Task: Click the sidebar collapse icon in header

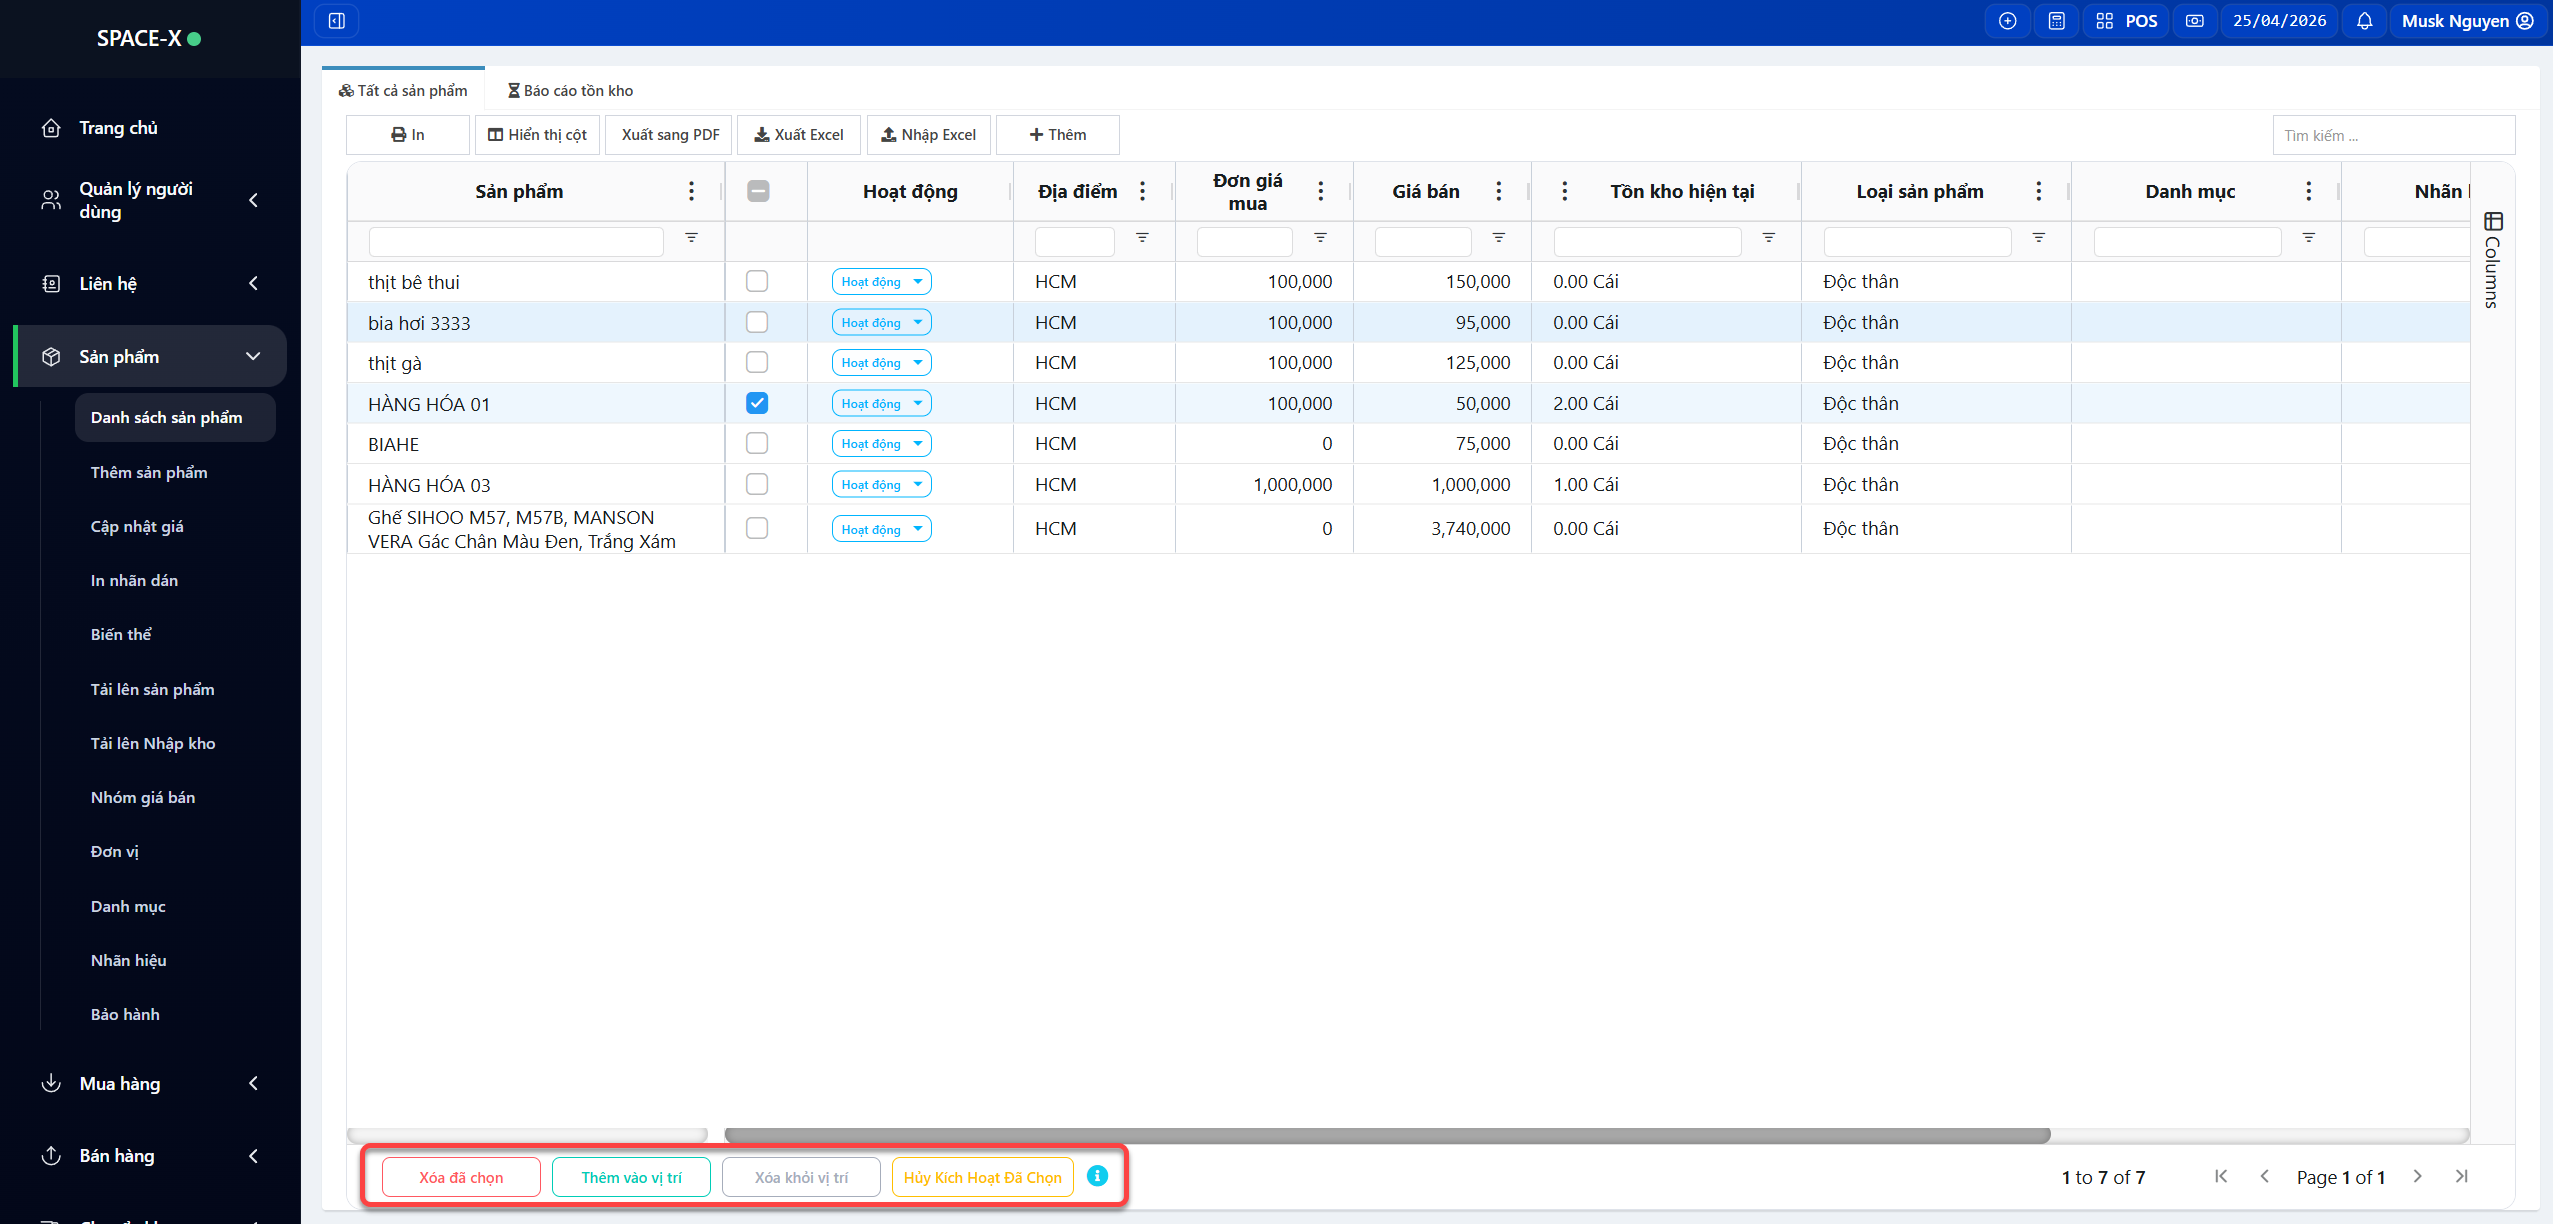Action: coord(337,21)
